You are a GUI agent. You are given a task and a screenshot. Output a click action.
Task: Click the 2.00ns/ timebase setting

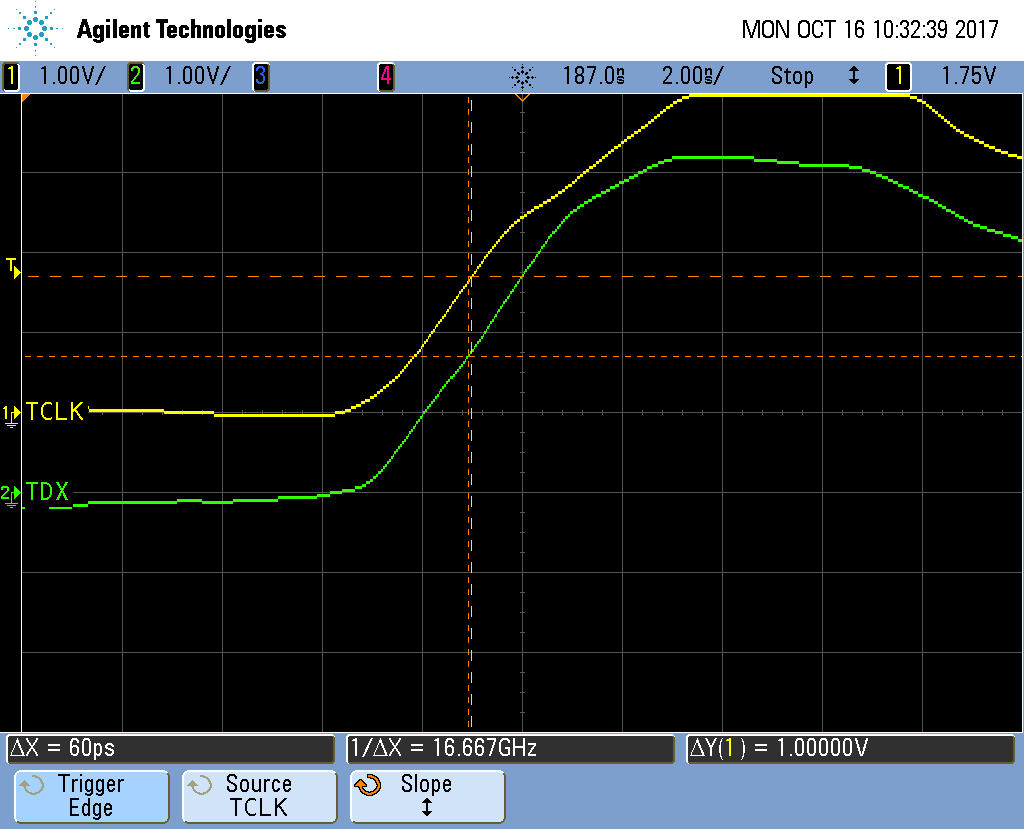(x=692, y=76)
